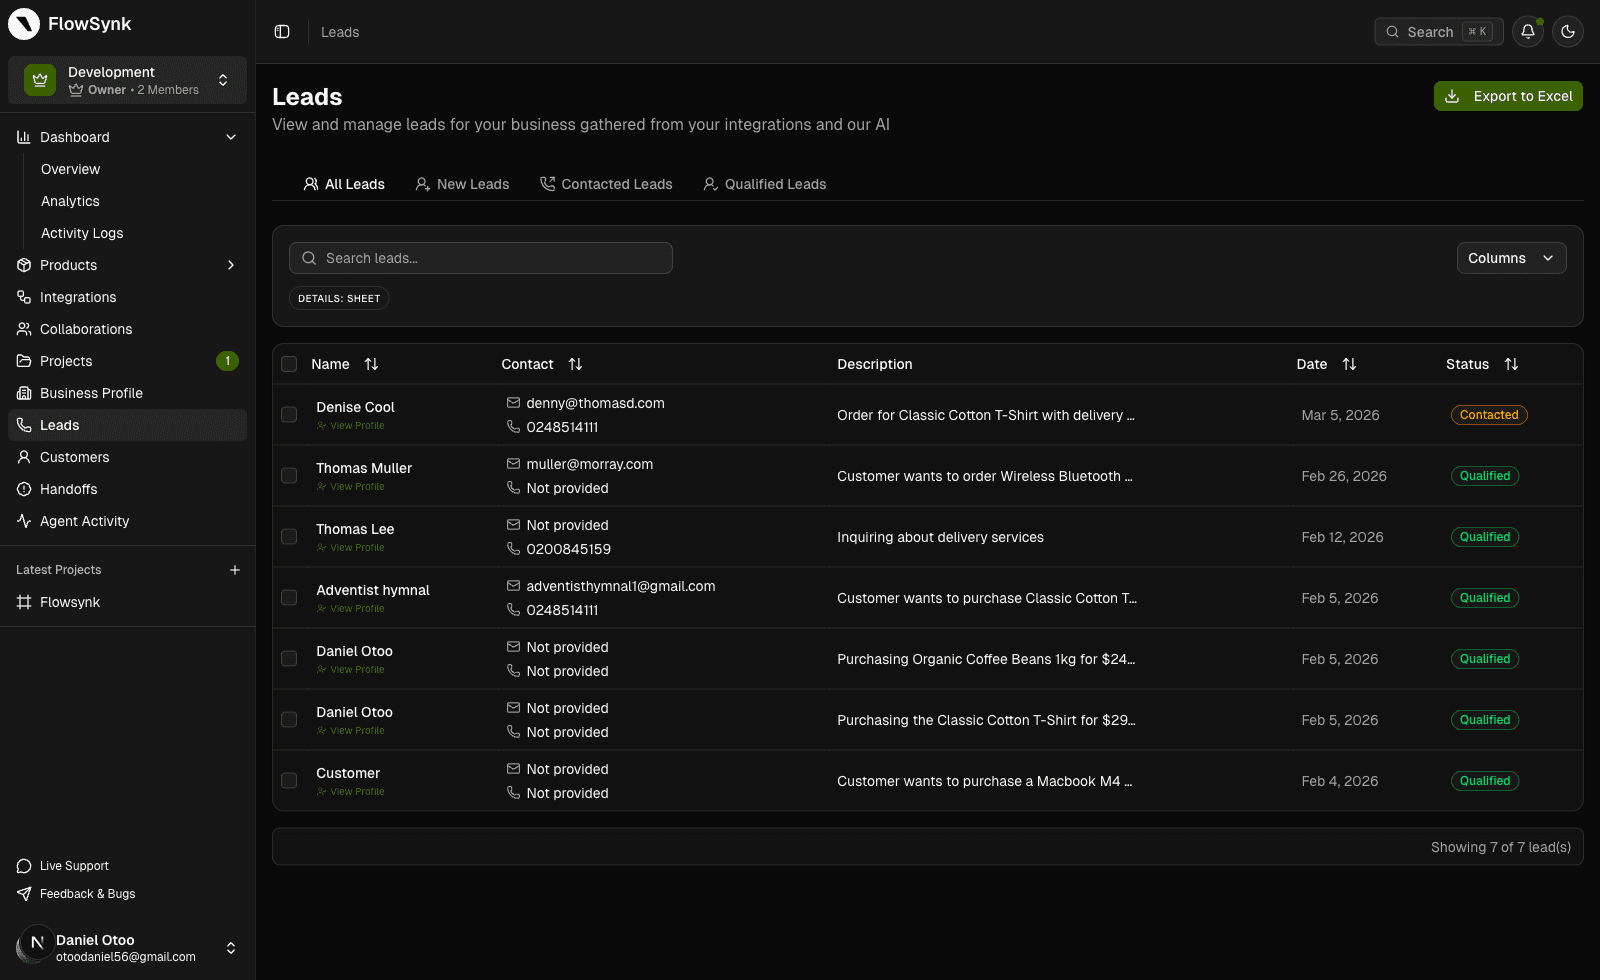Switch to the Contacted Leads tab
Image resolution: width=1600 pixels, height=980 pixels.
pyautogui.click(x=606, y=184)
